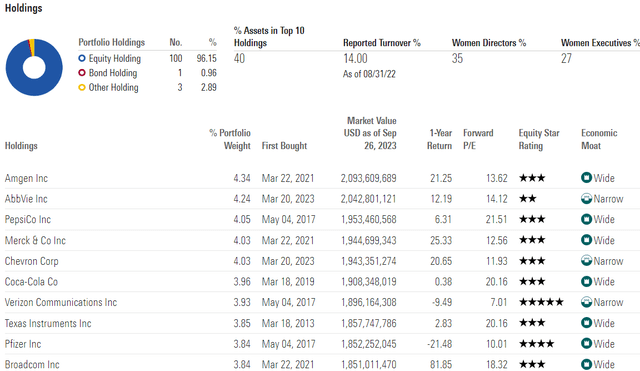Open the PepsiCo Inc holding link
This screenshot has height=371, width=640.
pos(28,220)
